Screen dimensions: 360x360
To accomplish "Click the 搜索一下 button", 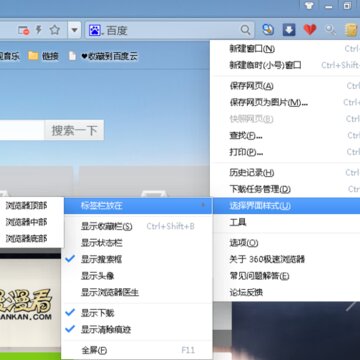I will point(74,130).
